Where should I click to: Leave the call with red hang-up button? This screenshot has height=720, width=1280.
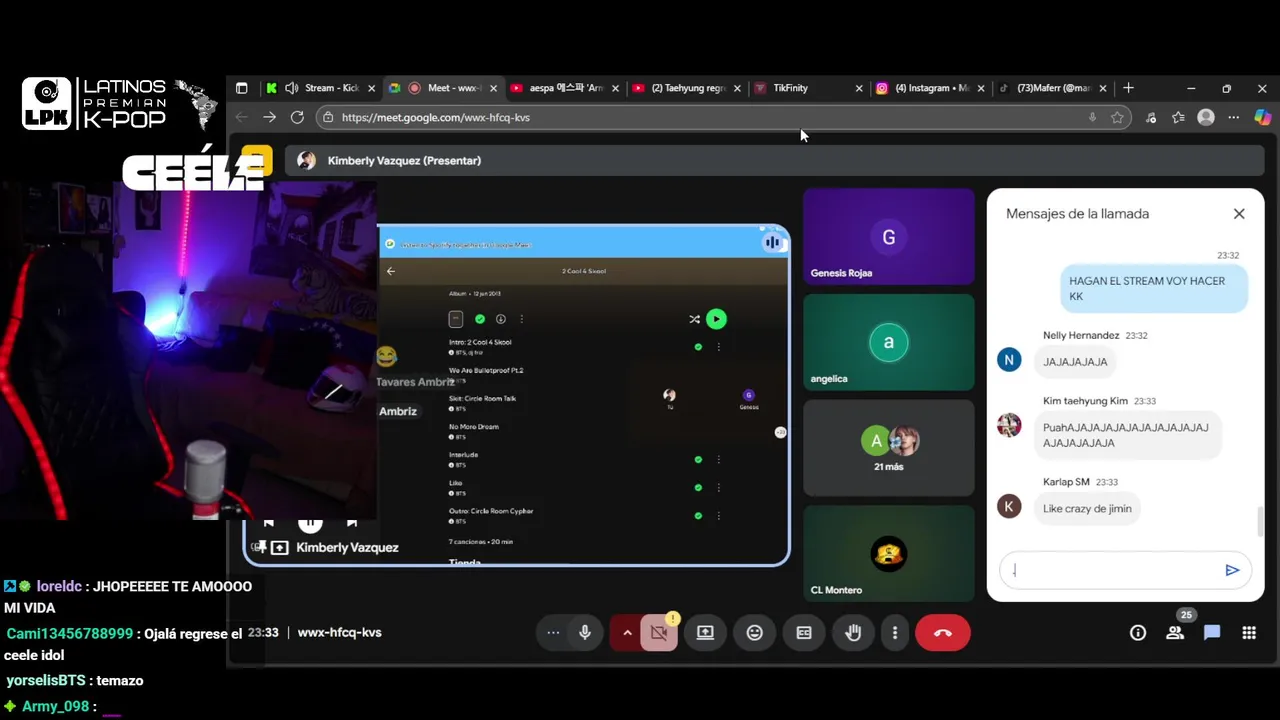coord(943,633)
